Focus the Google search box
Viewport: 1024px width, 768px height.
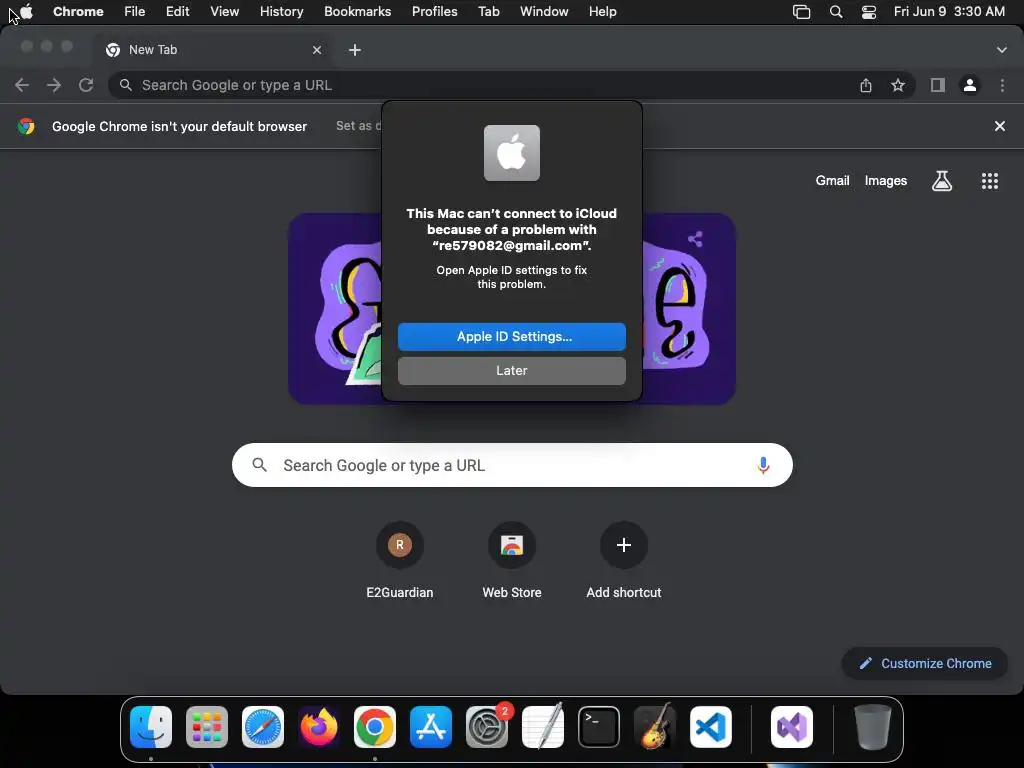[x=512, y=465]
